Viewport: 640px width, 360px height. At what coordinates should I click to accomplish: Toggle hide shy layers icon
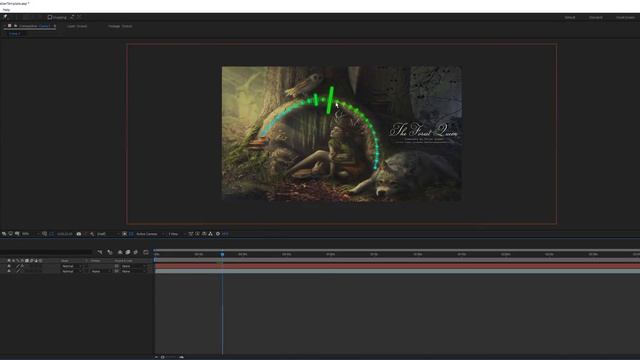[120, 252]
